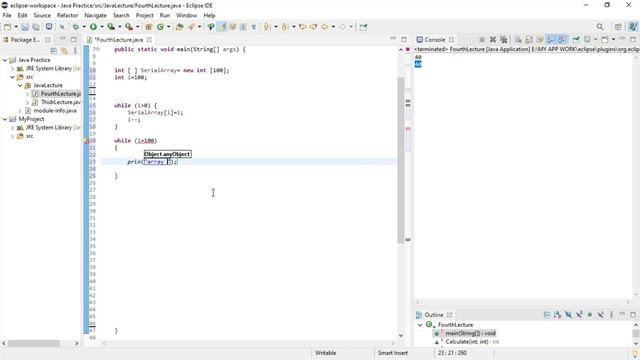
Task: Collapse FourthLecture in the Outline view
Action: [x=420, y=325]
